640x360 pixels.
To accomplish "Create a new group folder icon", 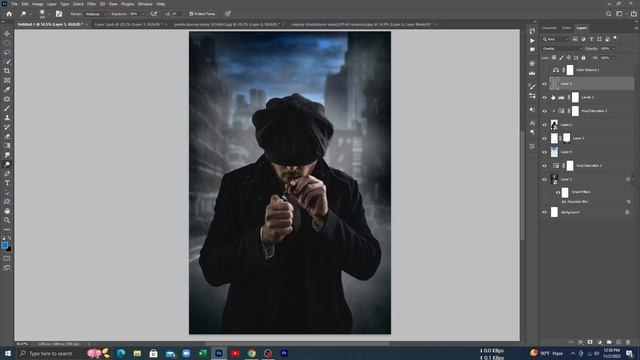I will (x=609, y=342).
